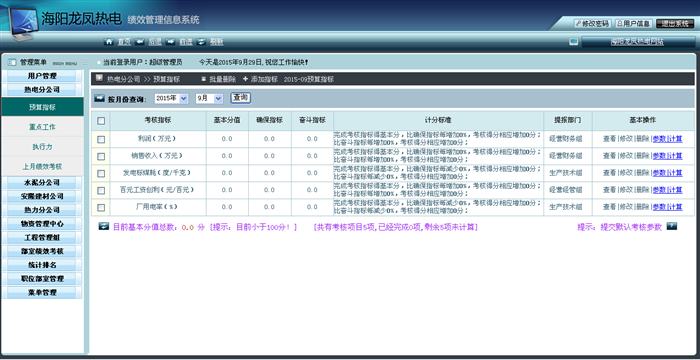Click 参数 in the 利润(万元) row
The width and height of the screenshot is (700, 360).
click(x=659, y=139)
